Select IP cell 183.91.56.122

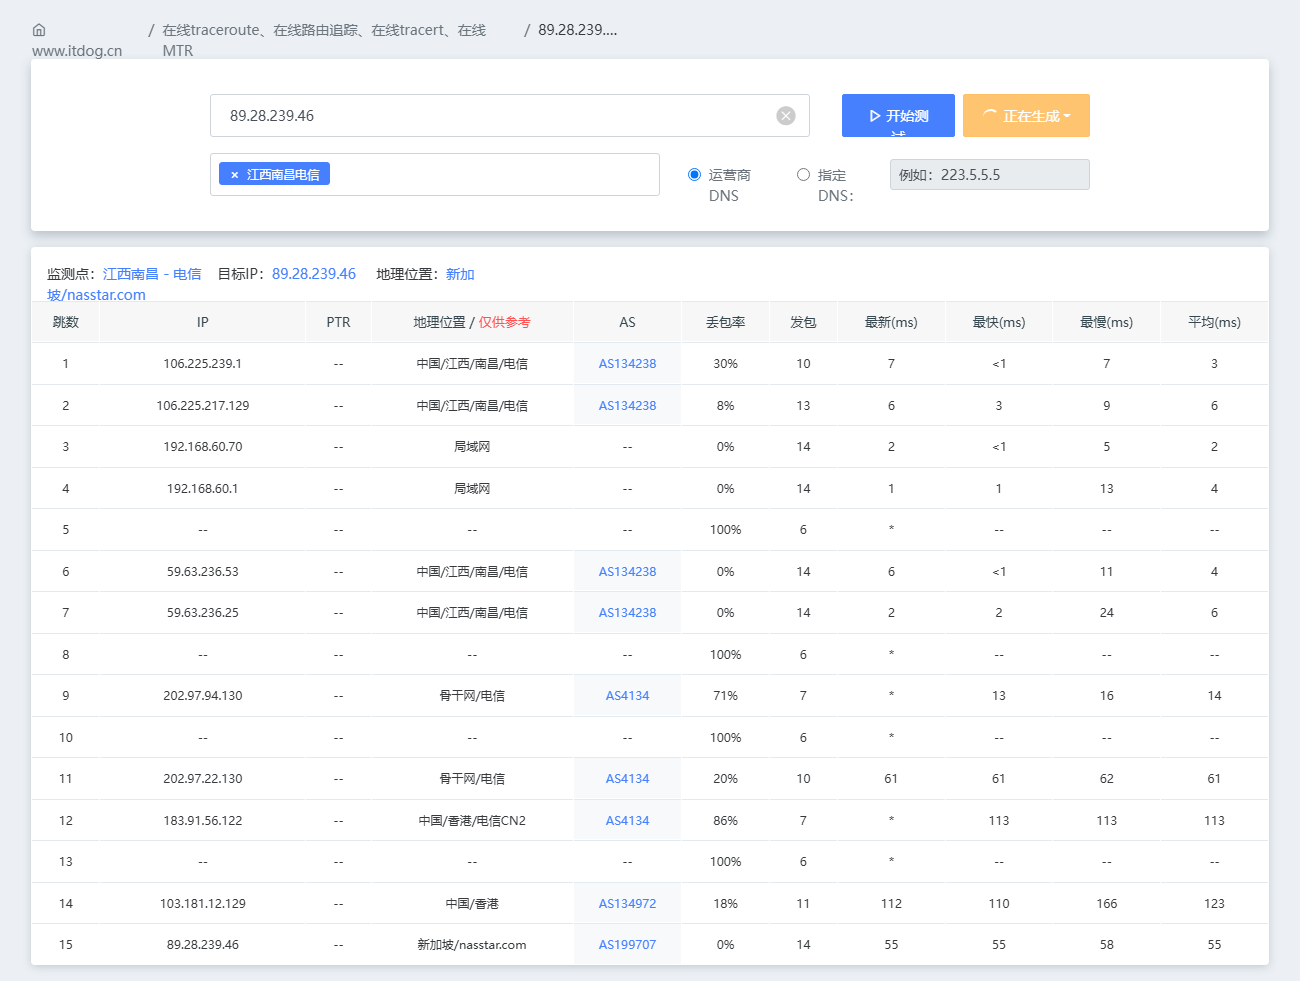(203, 821)
